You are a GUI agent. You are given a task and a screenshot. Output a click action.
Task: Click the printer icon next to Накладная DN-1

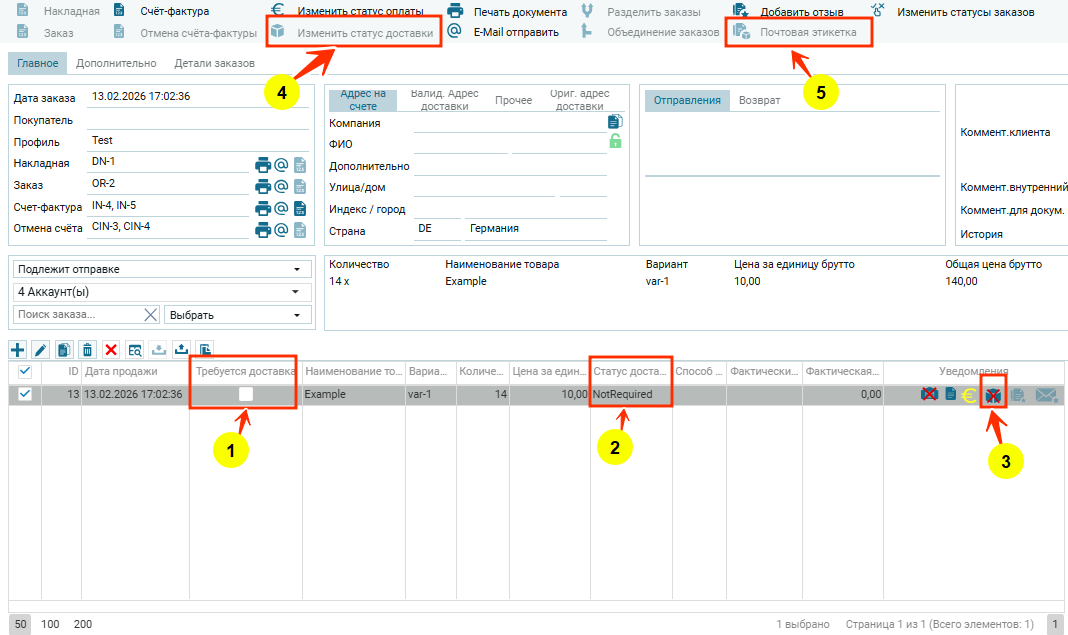(x=263, y=165)
